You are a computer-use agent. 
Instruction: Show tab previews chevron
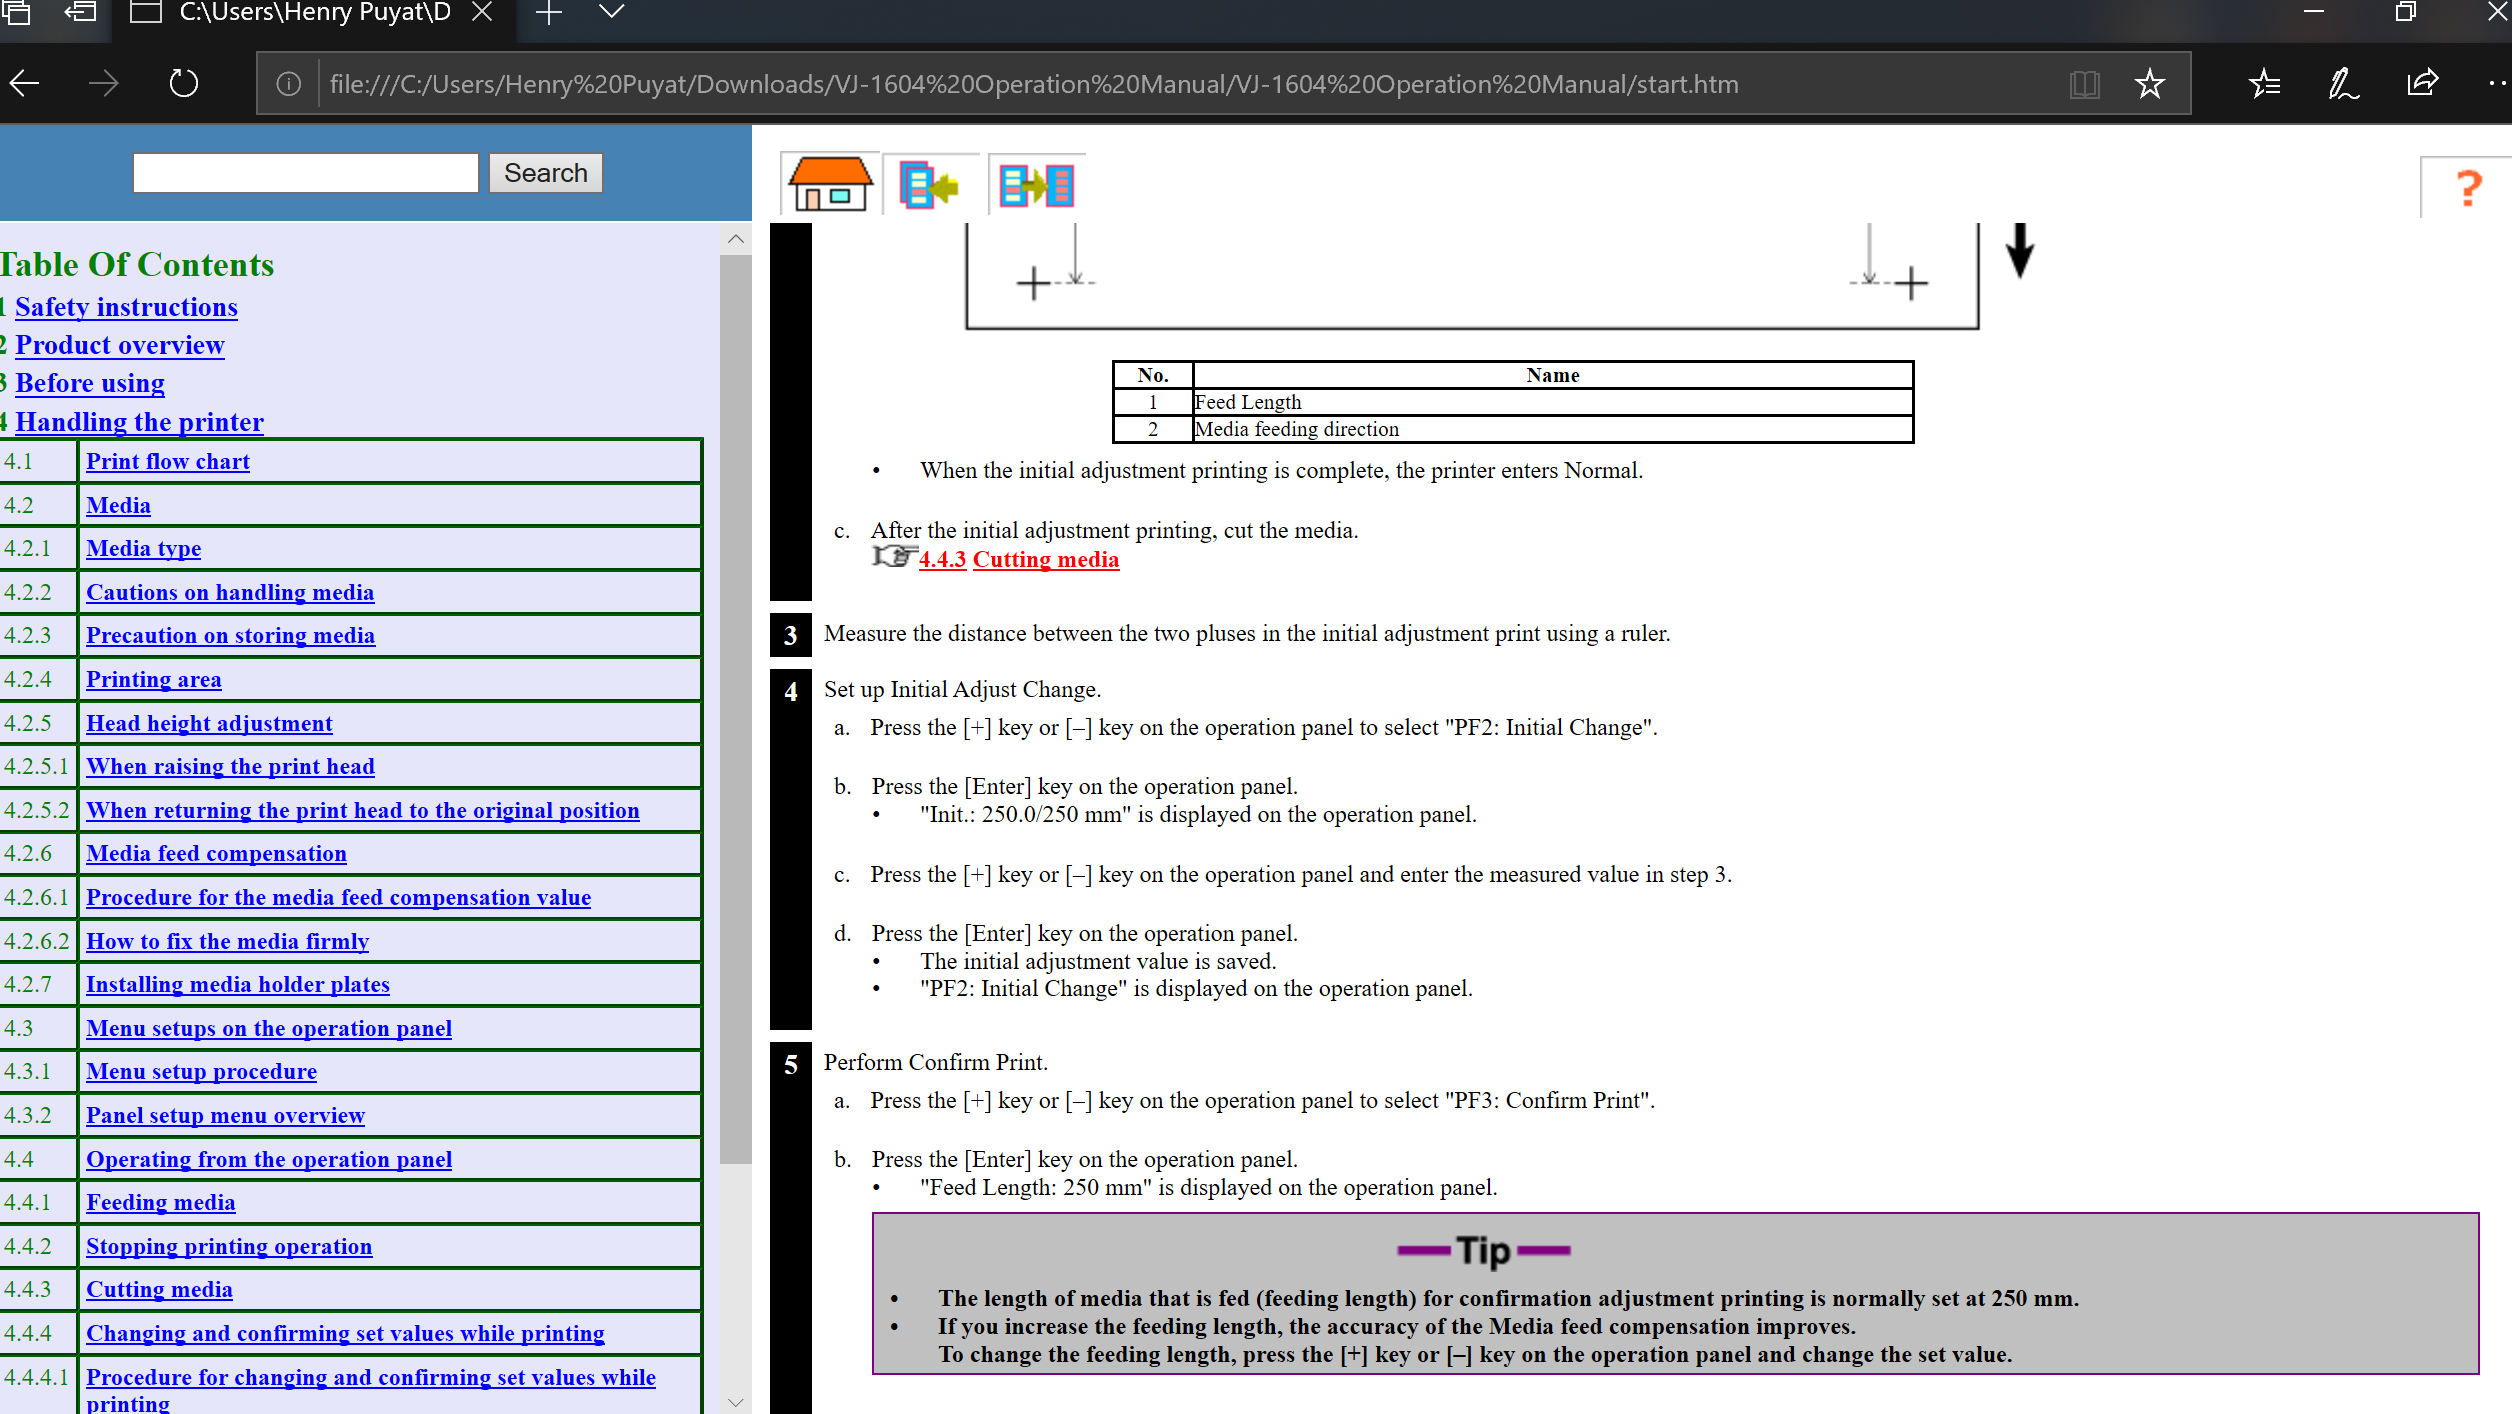(x=611, y=12)
